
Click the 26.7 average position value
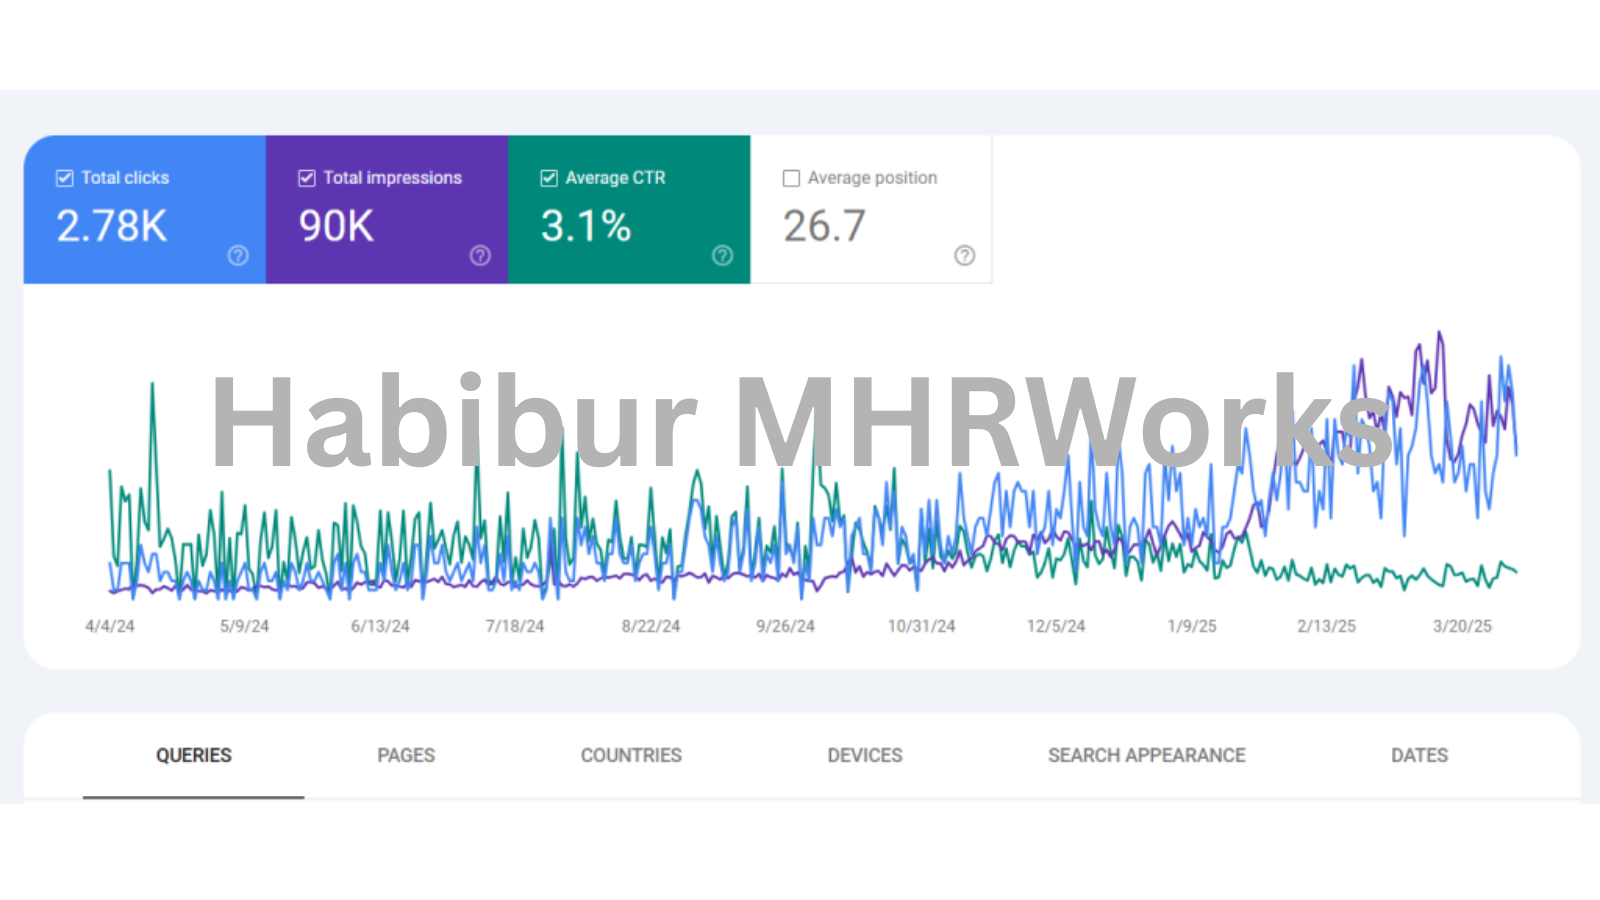[824, 226]
